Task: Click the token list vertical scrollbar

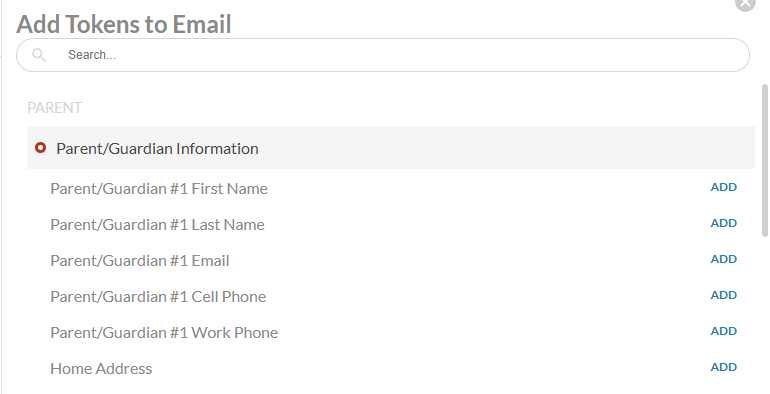Action: pyautogui.click(x=765, y=160)
